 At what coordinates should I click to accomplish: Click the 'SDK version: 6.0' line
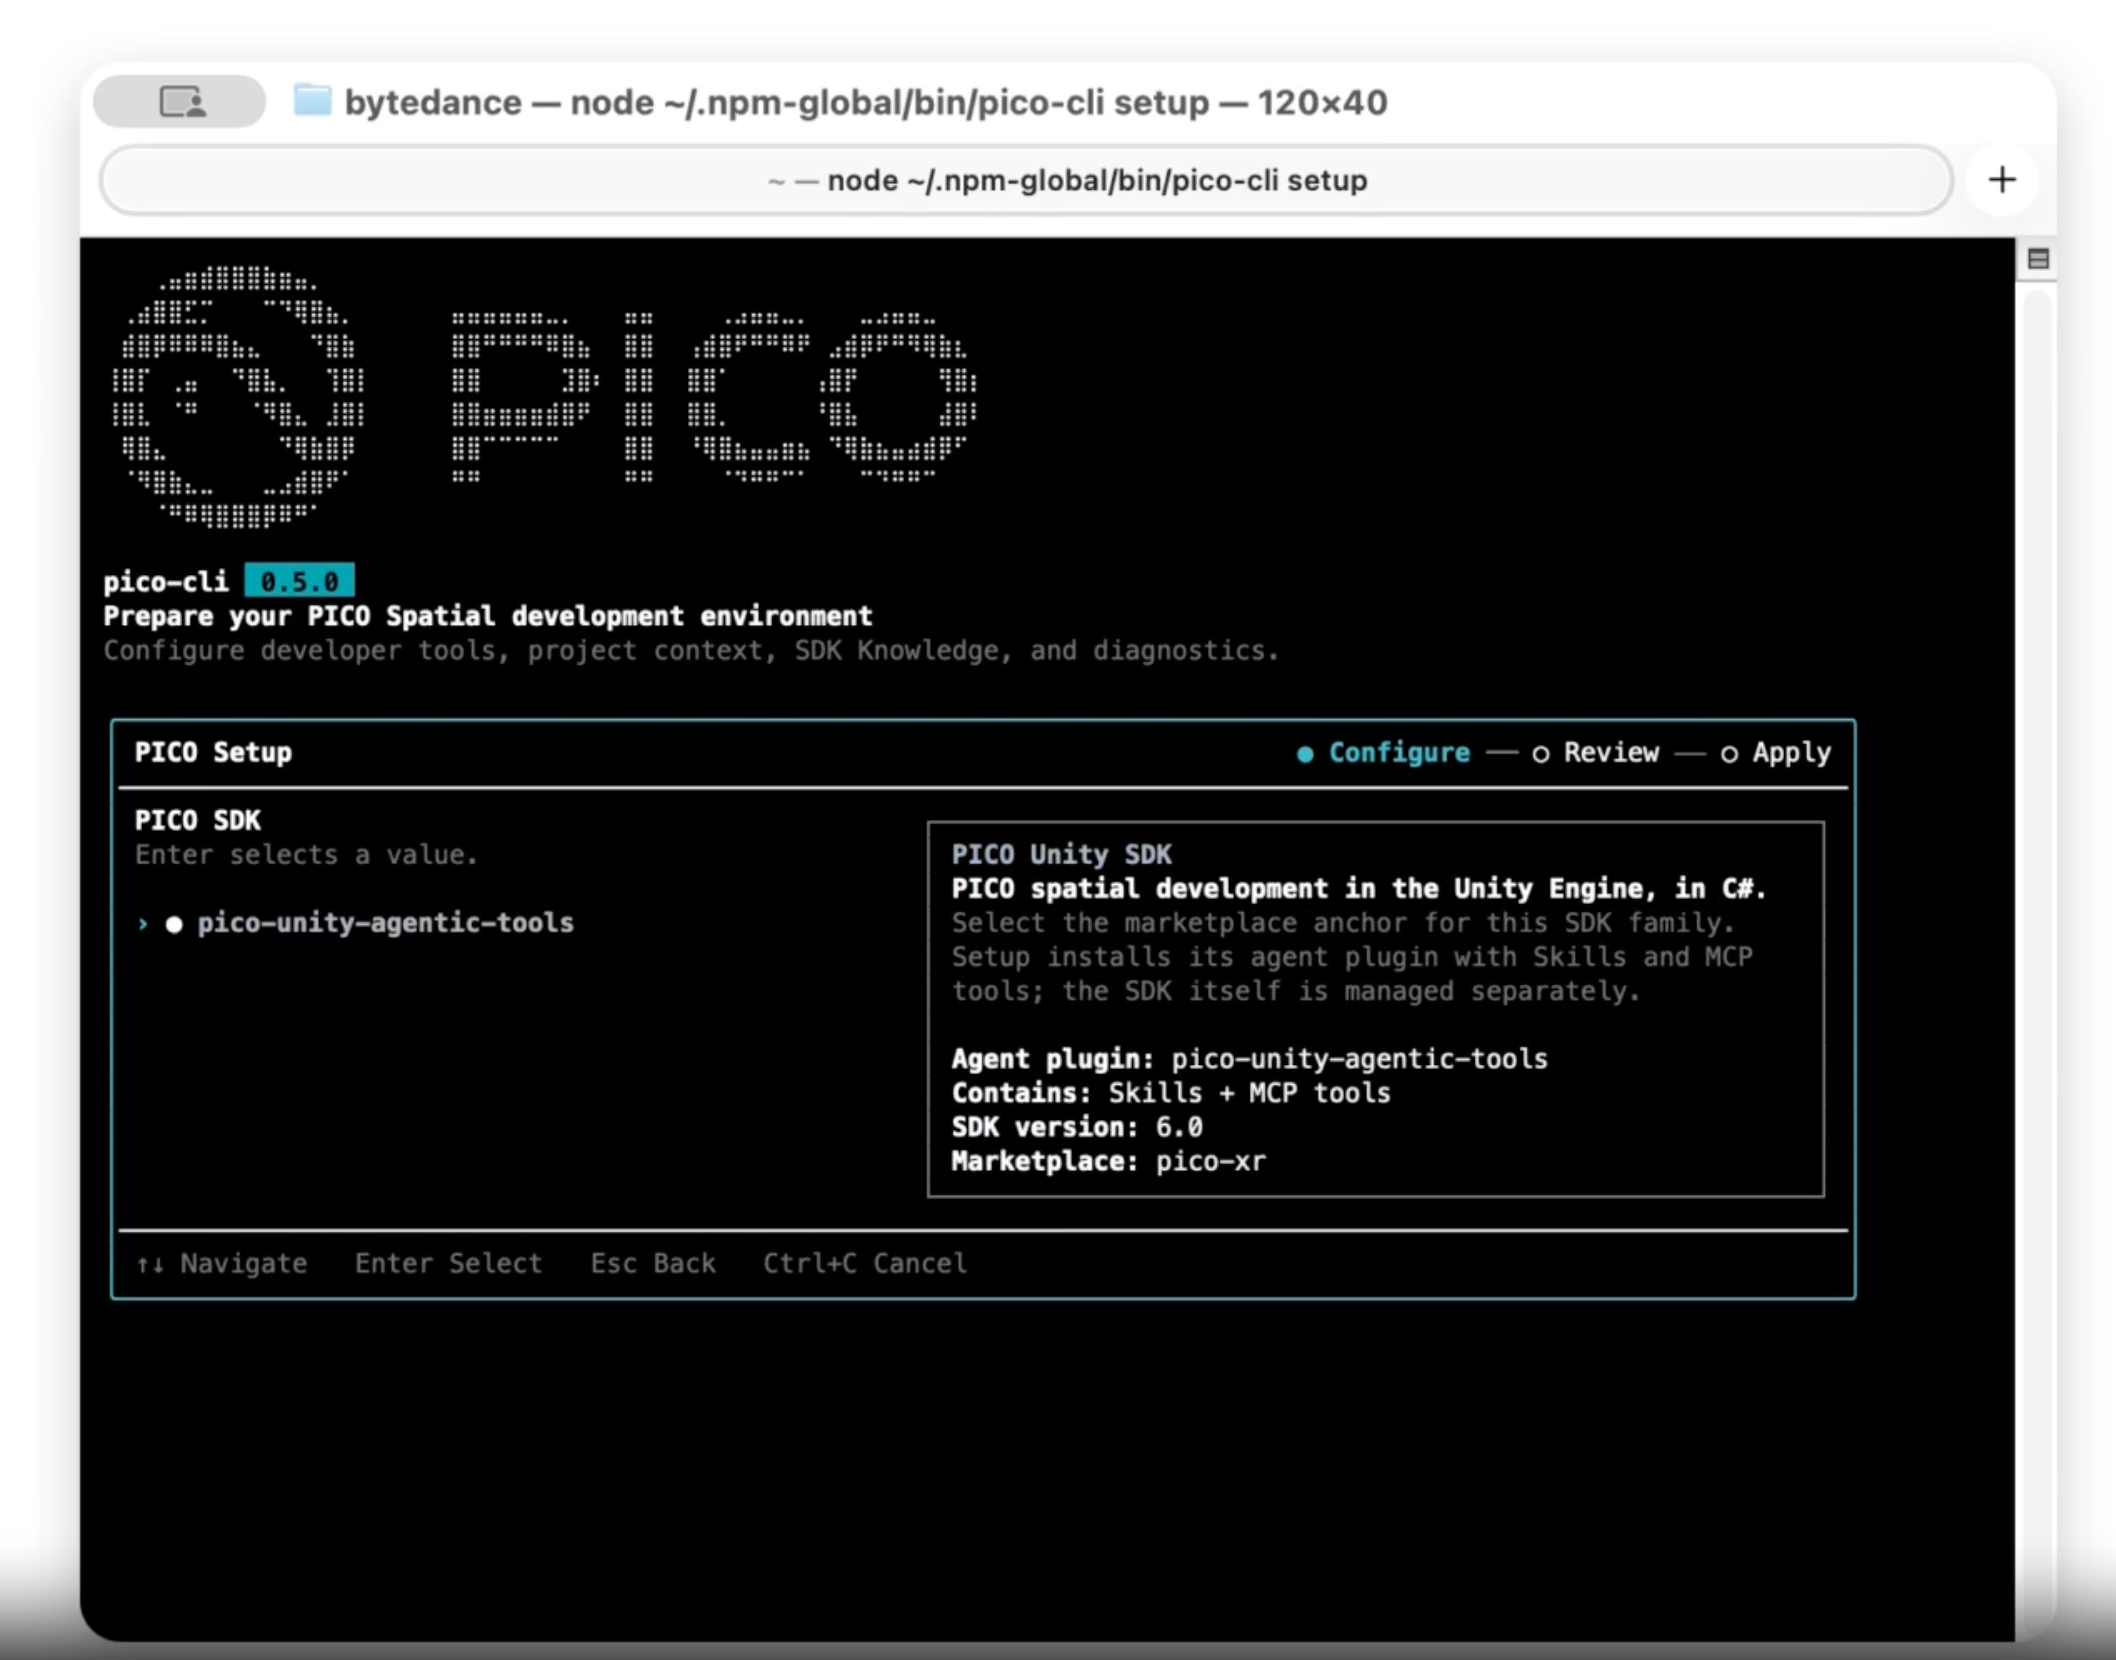click(1076, 1127)
